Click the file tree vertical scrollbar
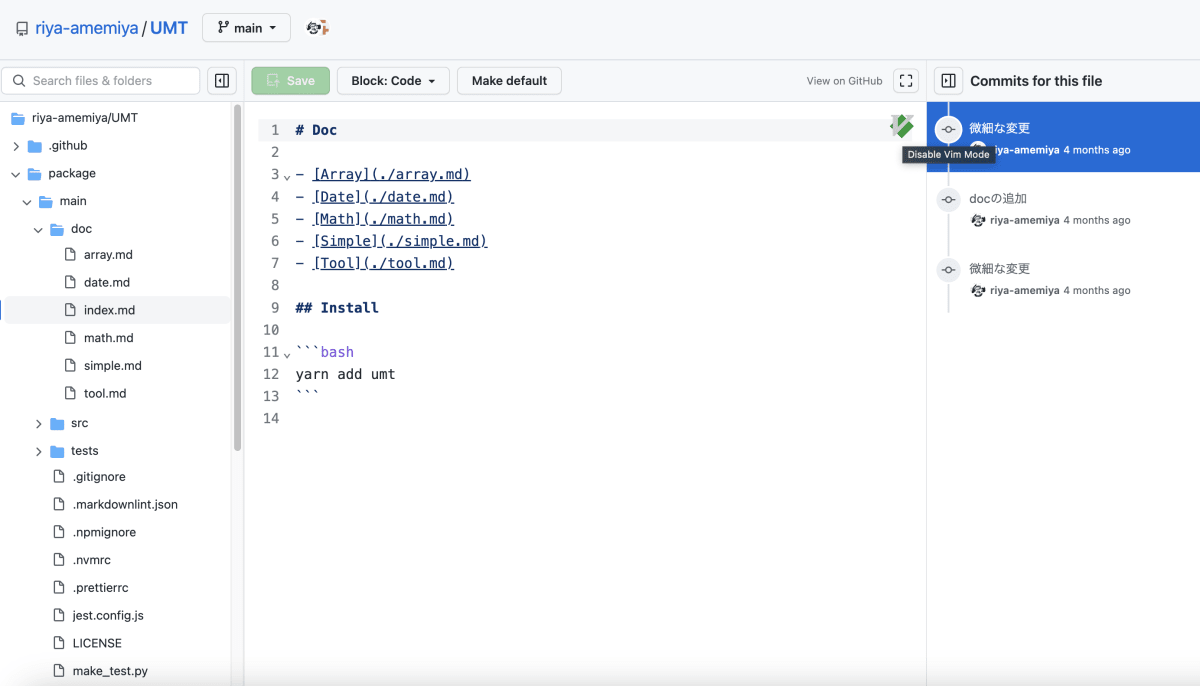The width and height of the screenshot is (1200, 686). point(237,278)
